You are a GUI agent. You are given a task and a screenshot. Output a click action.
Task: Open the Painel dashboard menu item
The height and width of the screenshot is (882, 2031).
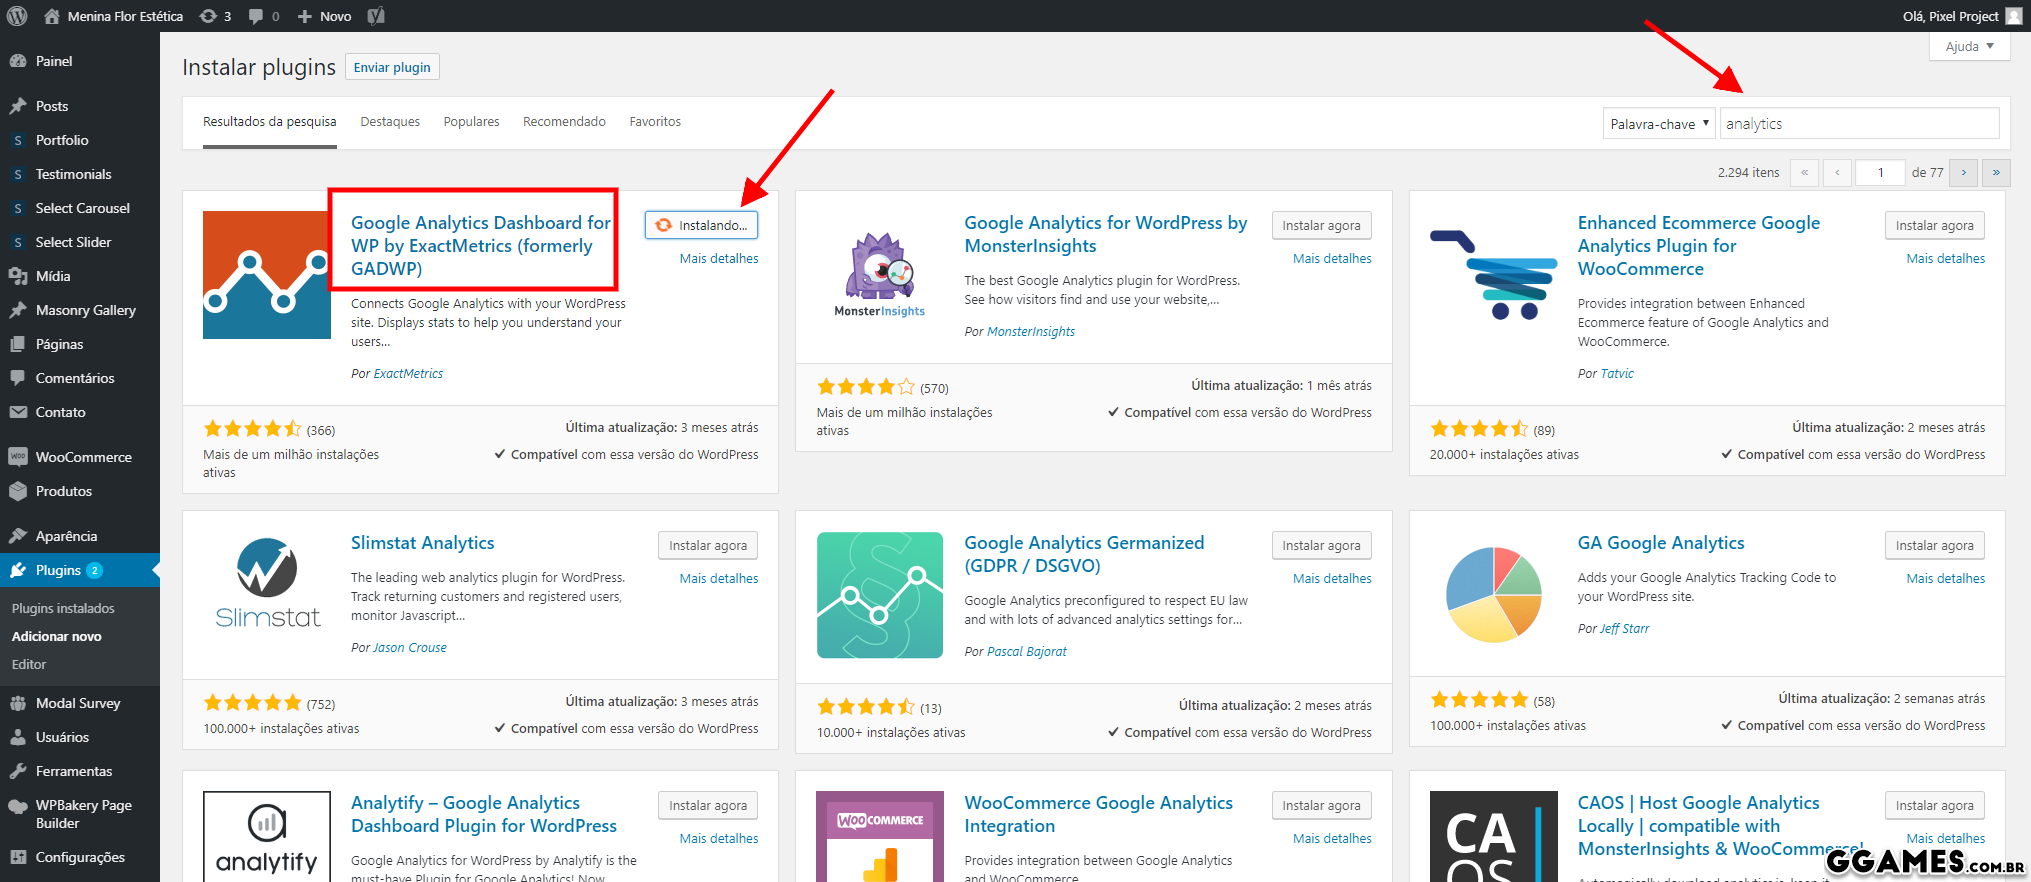(54, 61)
